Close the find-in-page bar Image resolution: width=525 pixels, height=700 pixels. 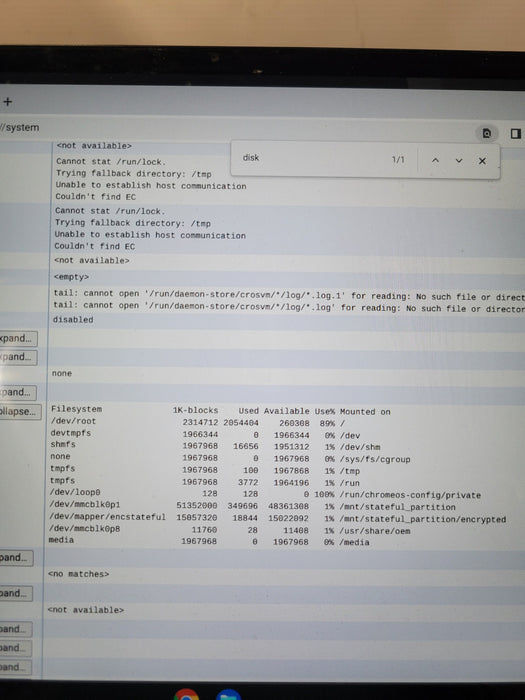[x=482, y=161]
